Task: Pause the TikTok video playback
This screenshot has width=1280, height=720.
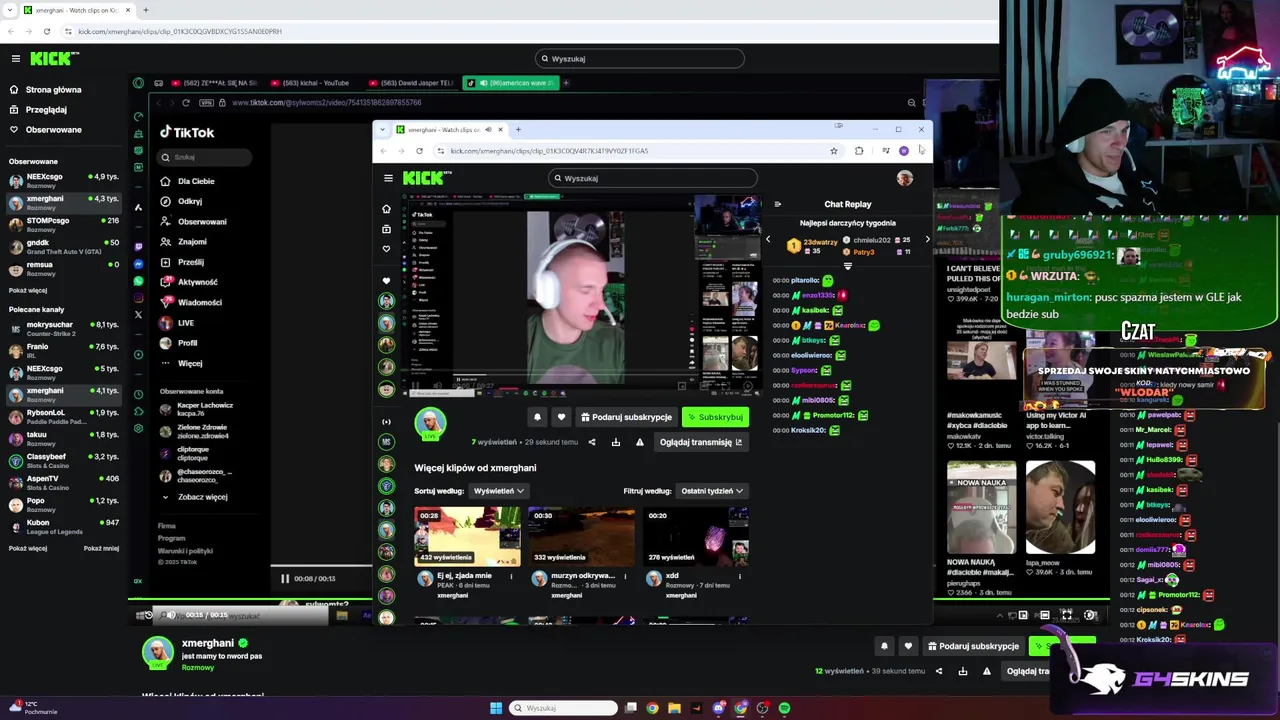Action: click(x=285, y=578)
